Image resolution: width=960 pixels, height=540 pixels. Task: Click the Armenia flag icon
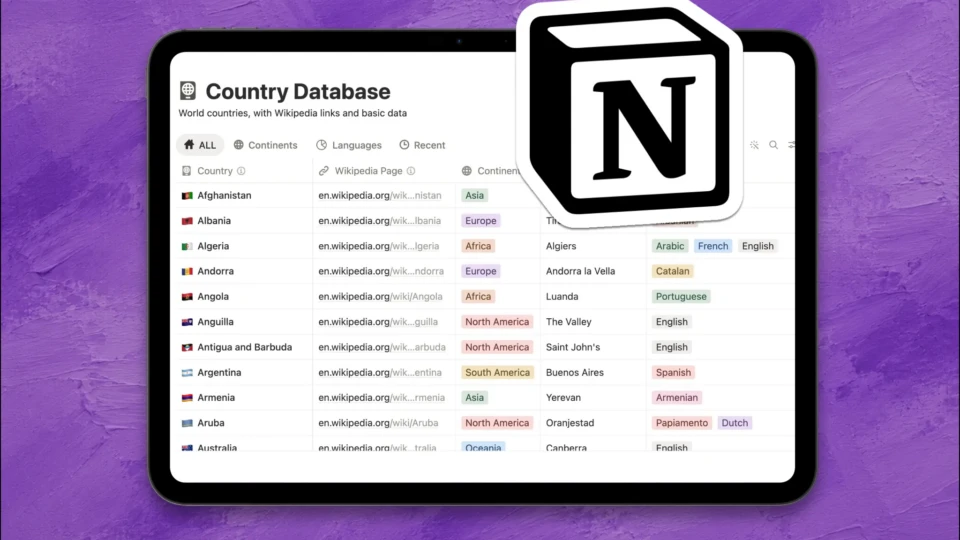pyautogui.click(x=187, y=398)
